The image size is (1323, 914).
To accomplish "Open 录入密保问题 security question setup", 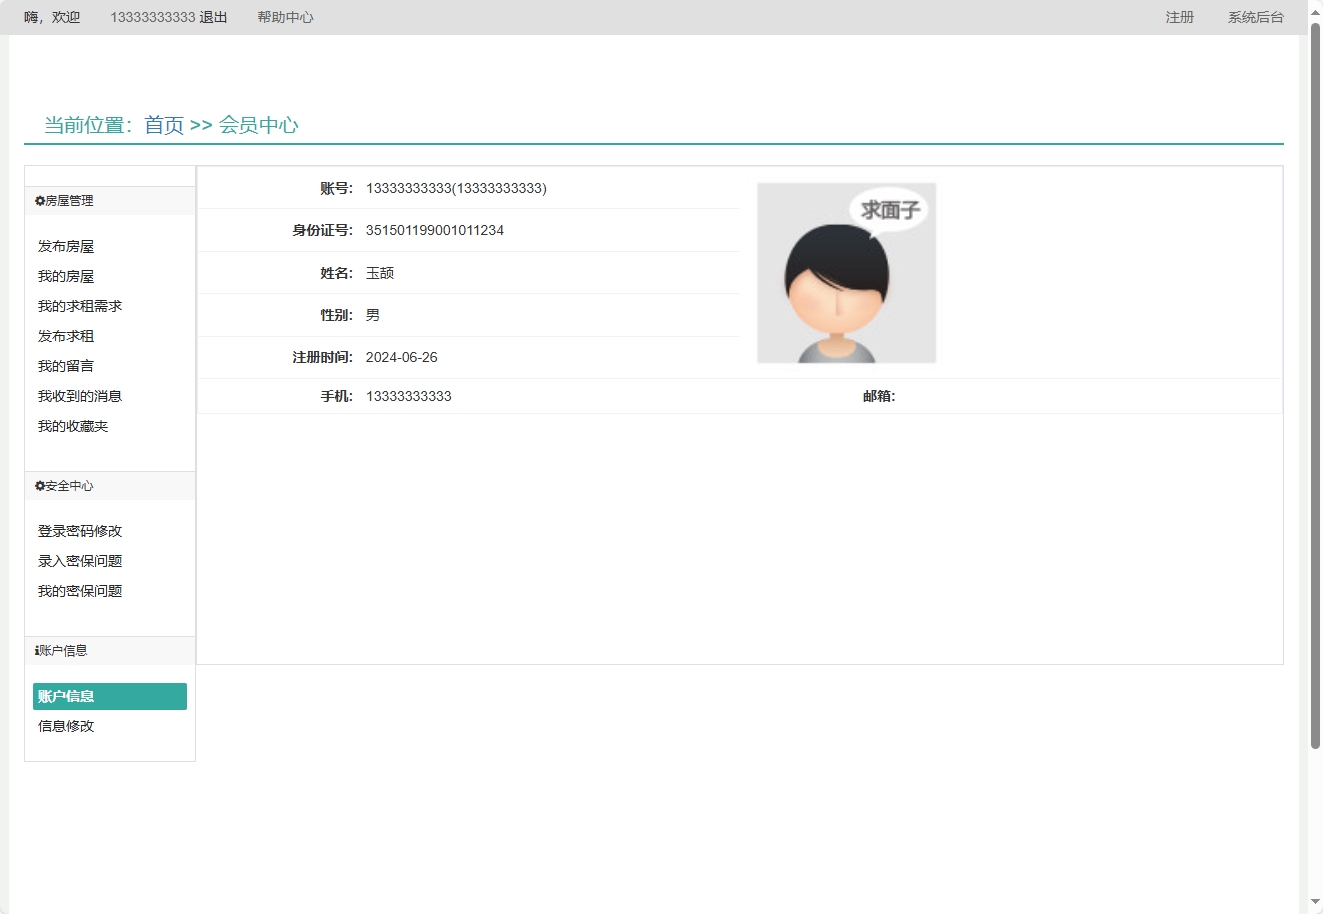I will pyautogui.click(x=78, y=561).
